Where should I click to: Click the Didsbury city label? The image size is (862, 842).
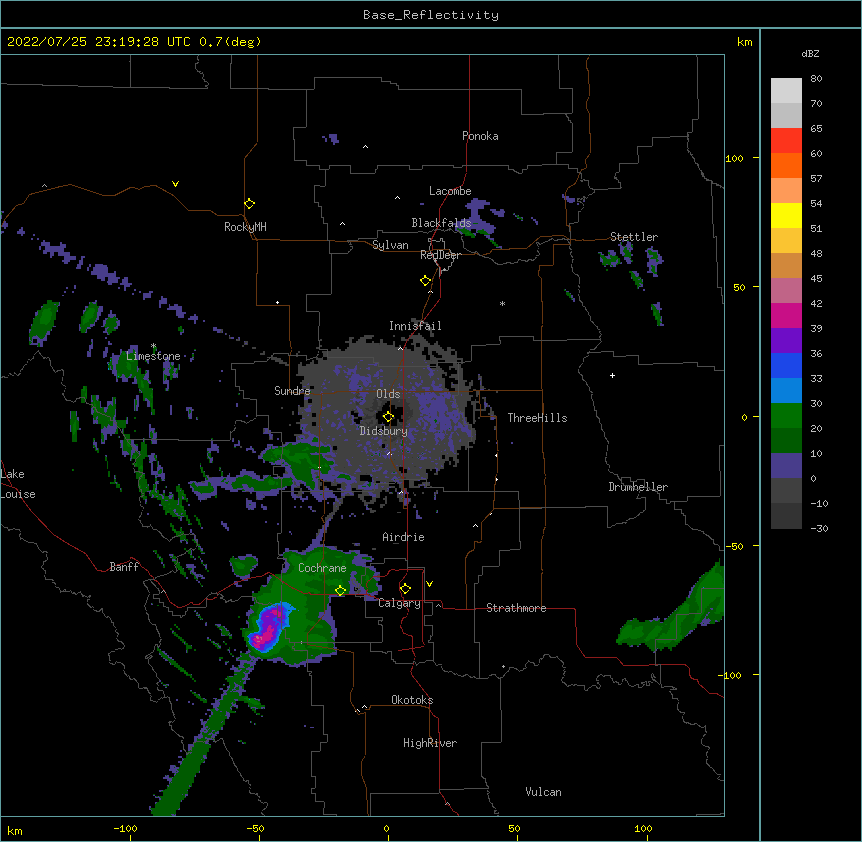point(384,431)
